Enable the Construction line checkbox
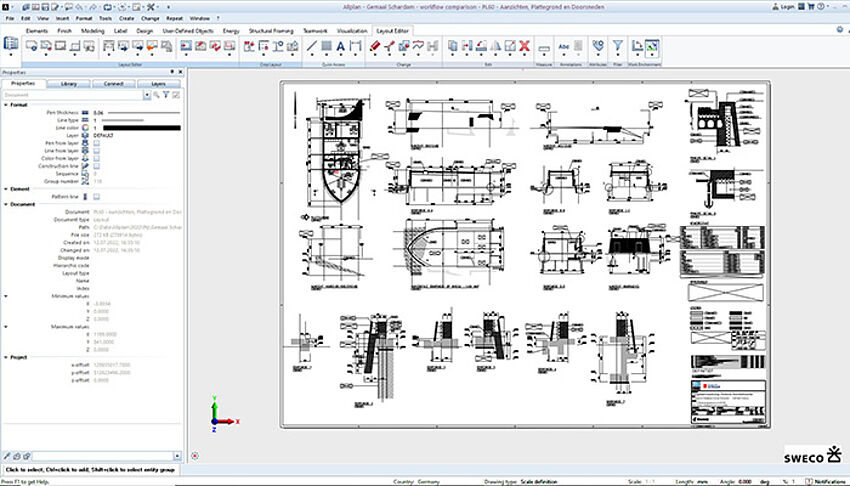850x486 pixels. click(97, 165)
